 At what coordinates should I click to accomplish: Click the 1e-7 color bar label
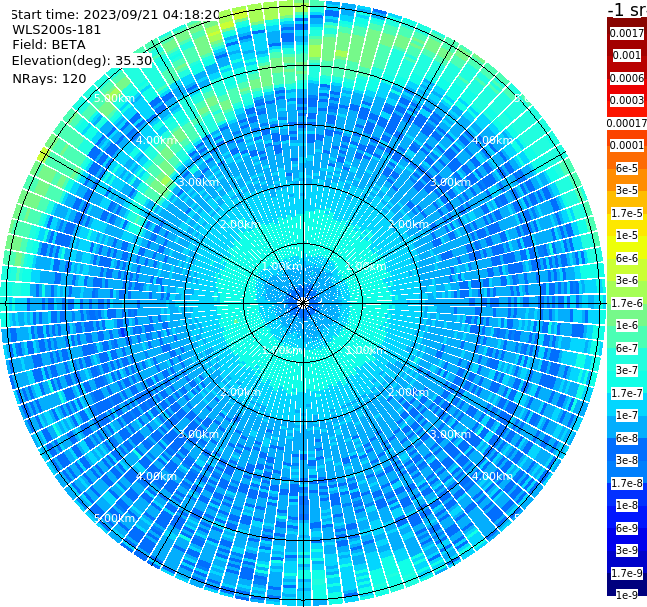click(627, 415)
